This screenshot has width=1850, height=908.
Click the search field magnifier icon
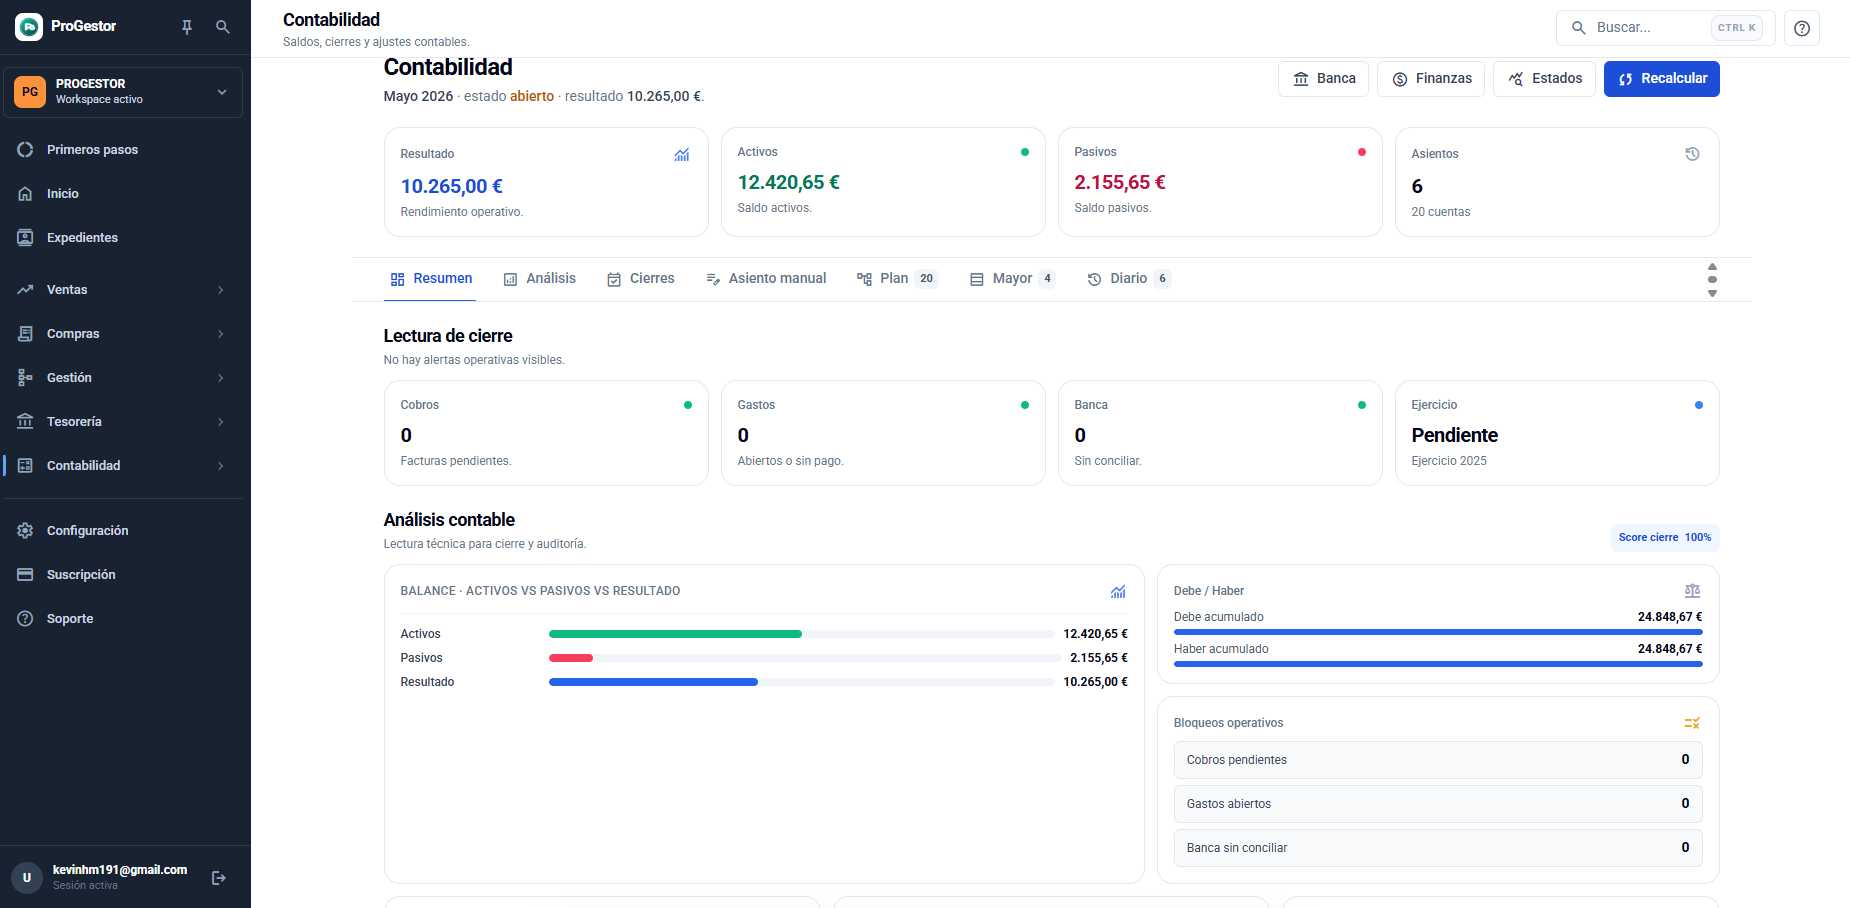point(1579,28)
